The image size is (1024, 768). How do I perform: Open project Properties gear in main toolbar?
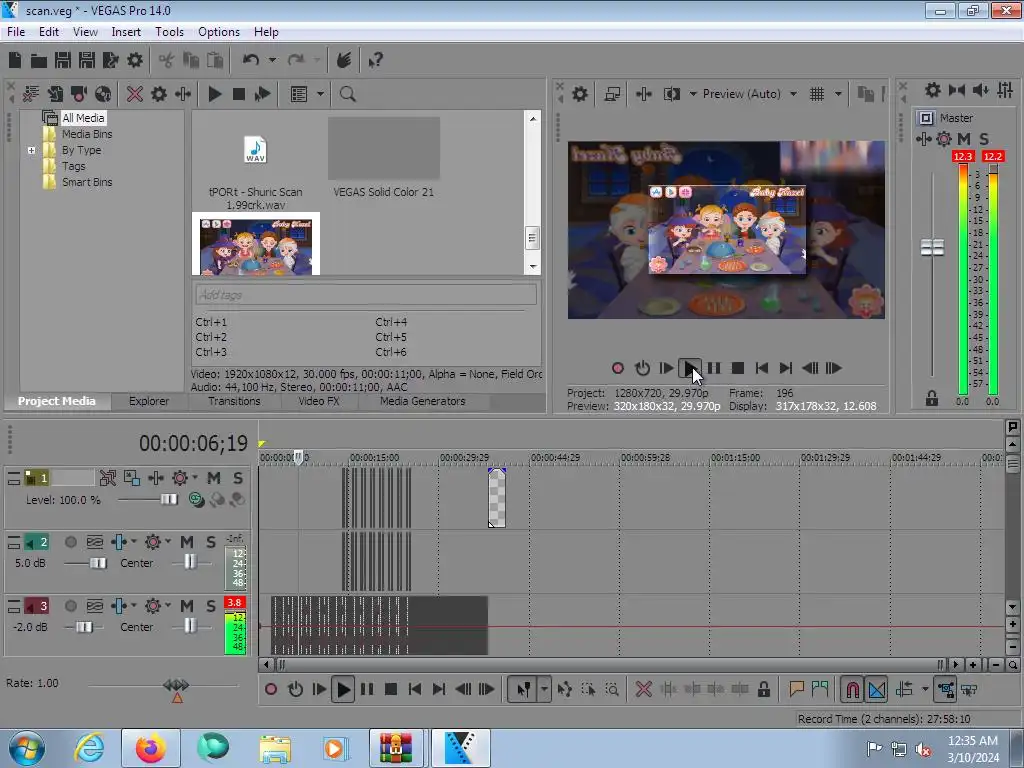pyautogui.click(x=135, y=61)
